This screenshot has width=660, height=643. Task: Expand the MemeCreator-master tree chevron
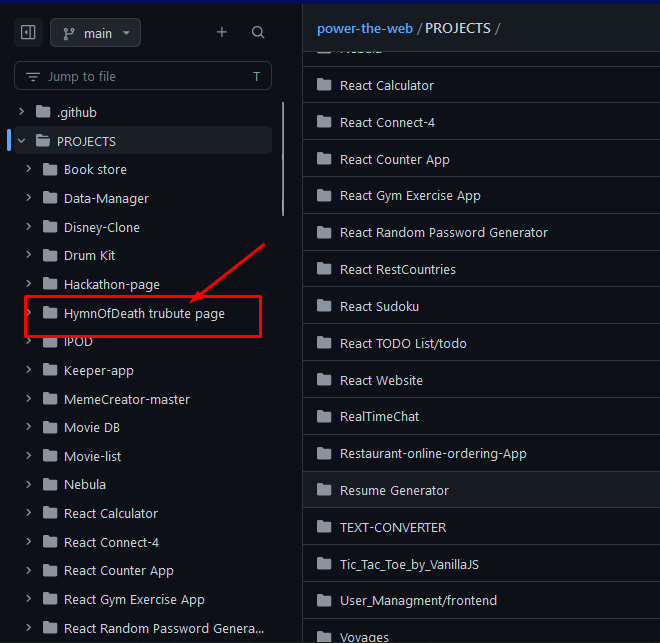[x=29, y=399]
